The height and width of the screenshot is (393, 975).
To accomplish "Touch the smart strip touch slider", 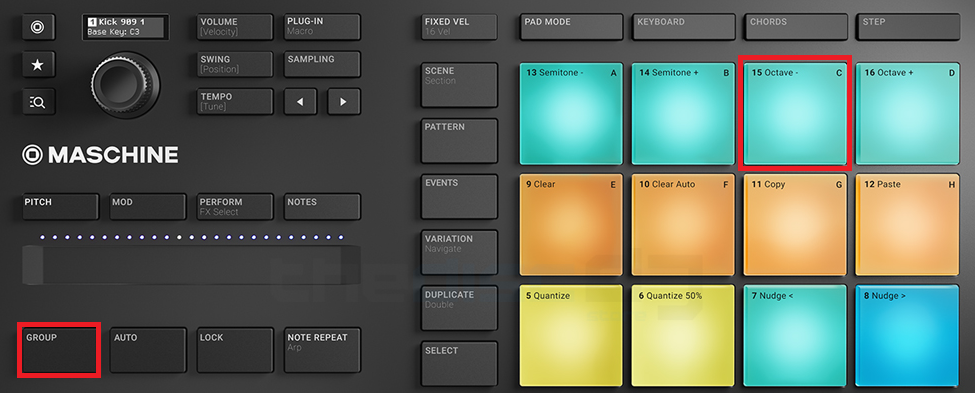I will (x=191, y=265).
